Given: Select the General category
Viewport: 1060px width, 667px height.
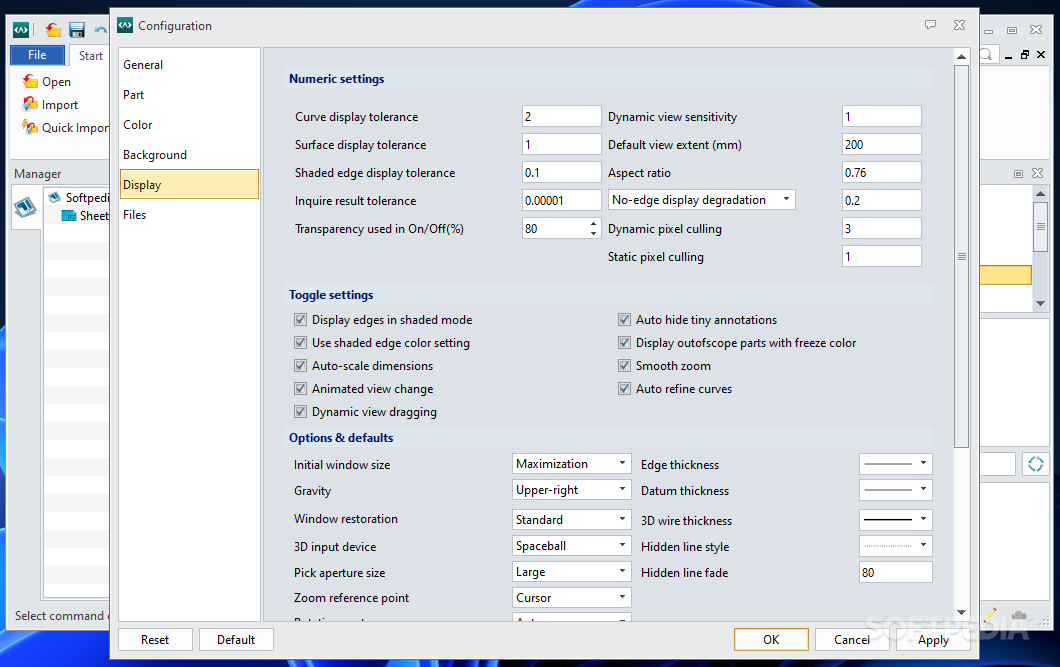Looking at the screenshot, I should click(x=189, y=65).
